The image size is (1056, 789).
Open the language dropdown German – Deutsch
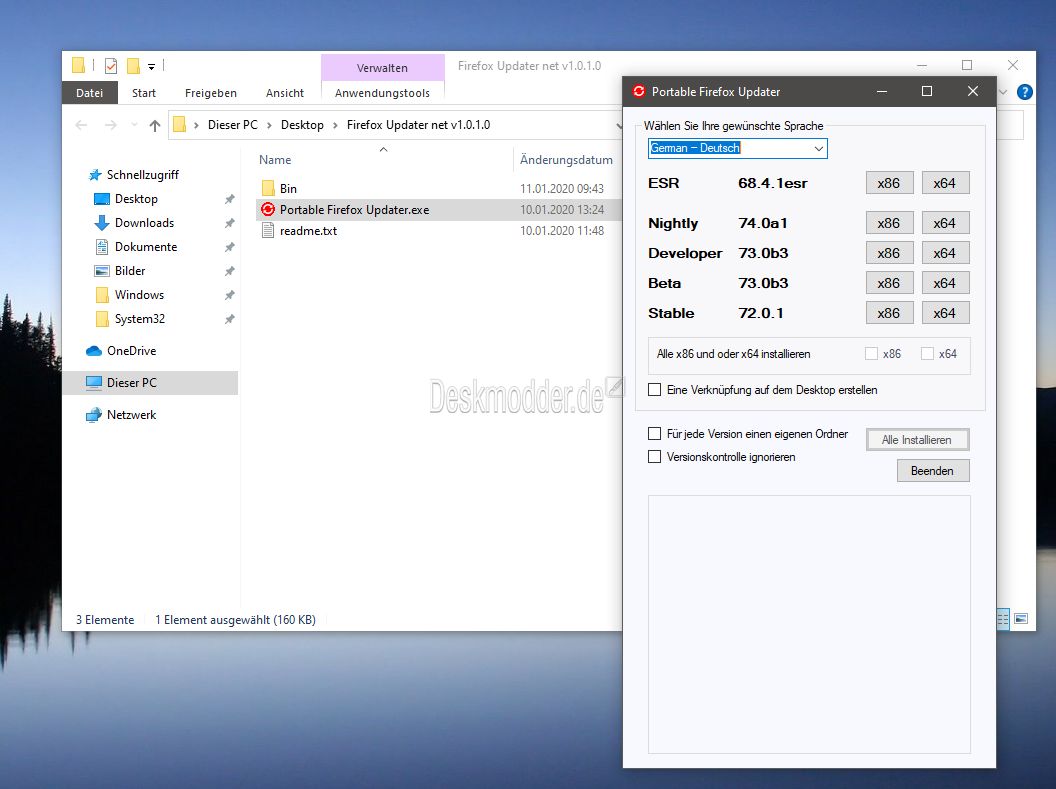click(737, 148)
